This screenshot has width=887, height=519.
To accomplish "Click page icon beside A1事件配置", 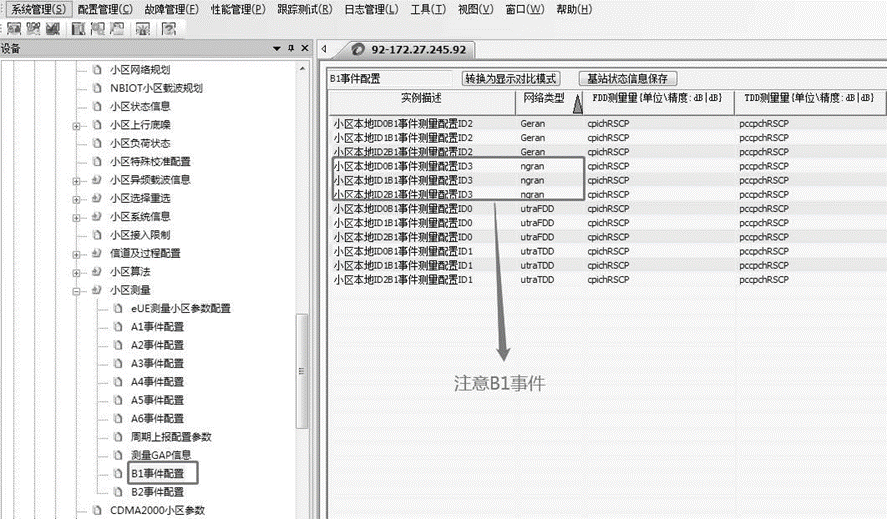I will 118,327.
